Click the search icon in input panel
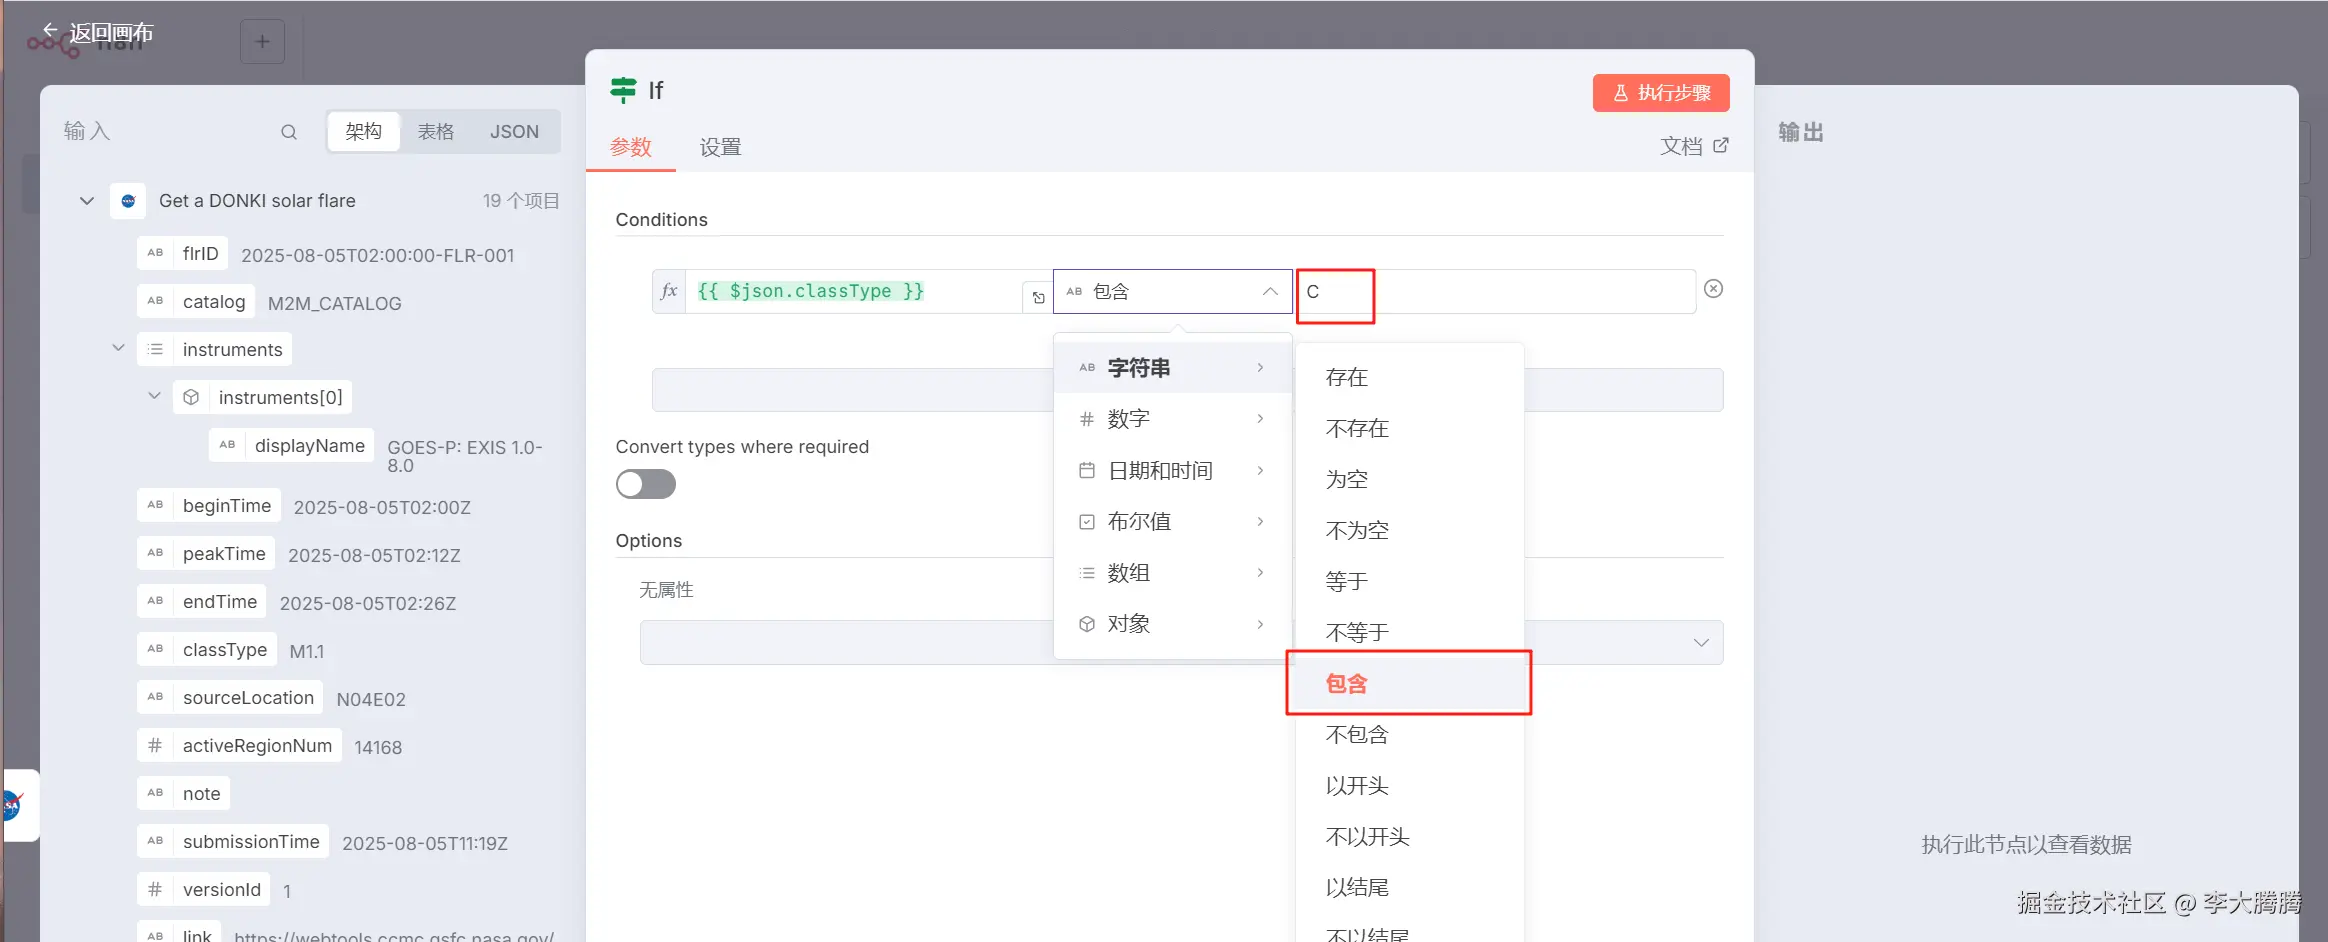 click(289, 132)
